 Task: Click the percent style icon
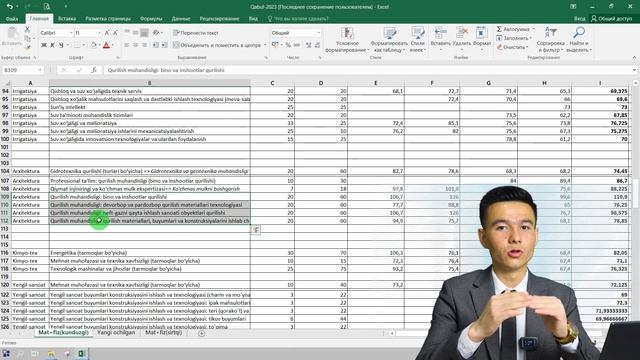point(288,45)
